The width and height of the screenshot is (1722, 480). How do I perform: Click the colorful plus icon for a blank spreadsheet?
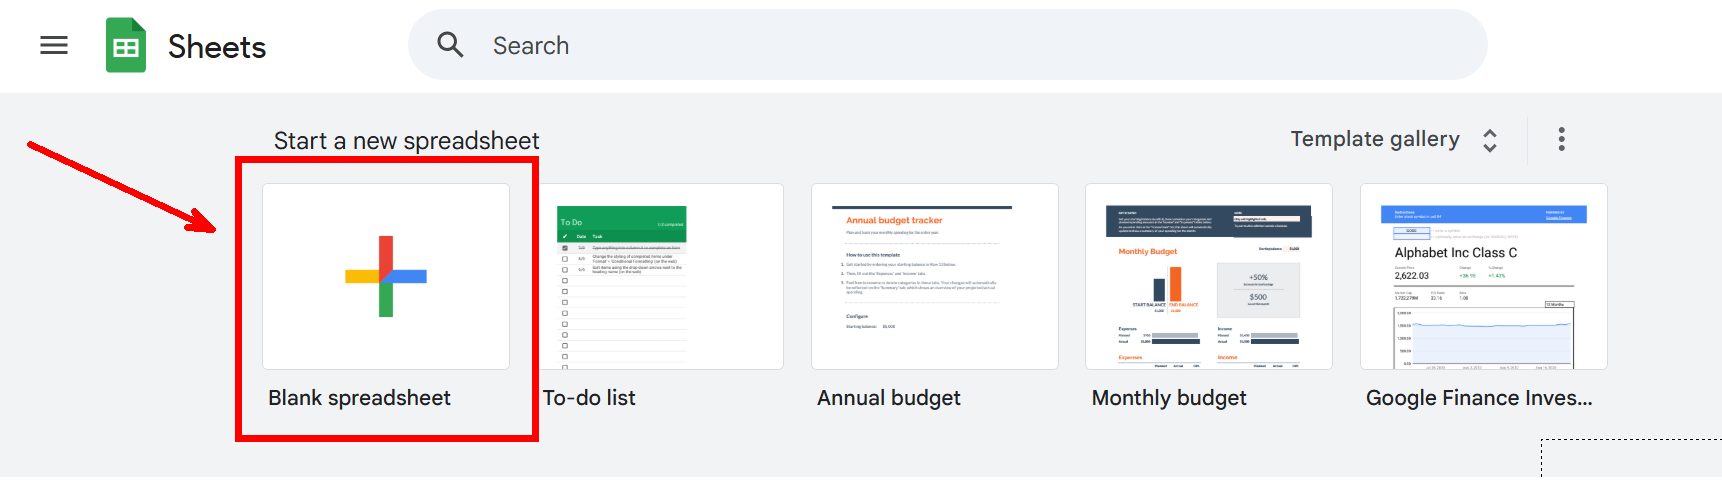[x=386, y=276]
